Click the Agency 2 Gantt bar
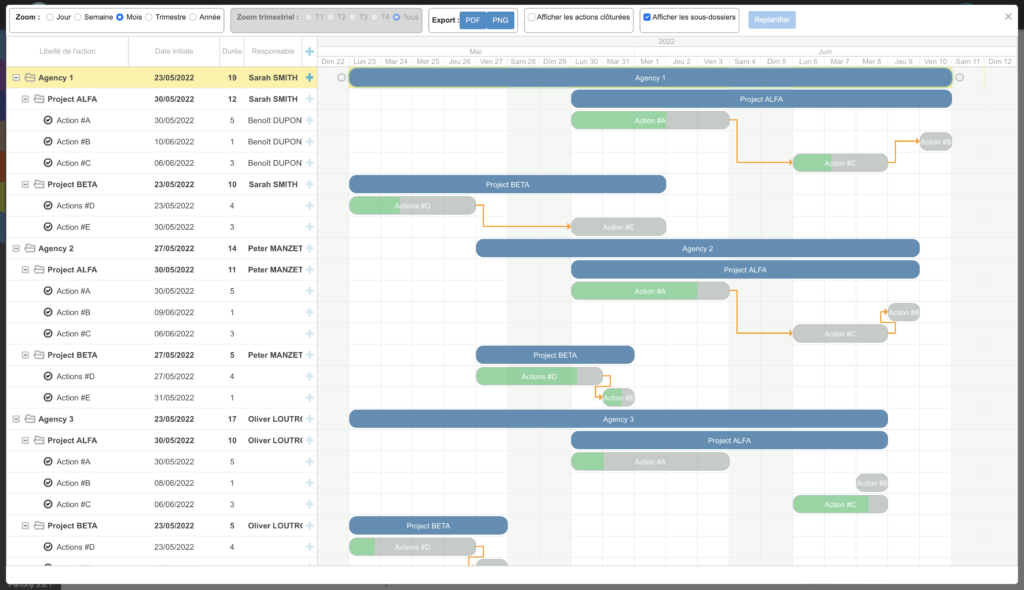 coord(697,248)
